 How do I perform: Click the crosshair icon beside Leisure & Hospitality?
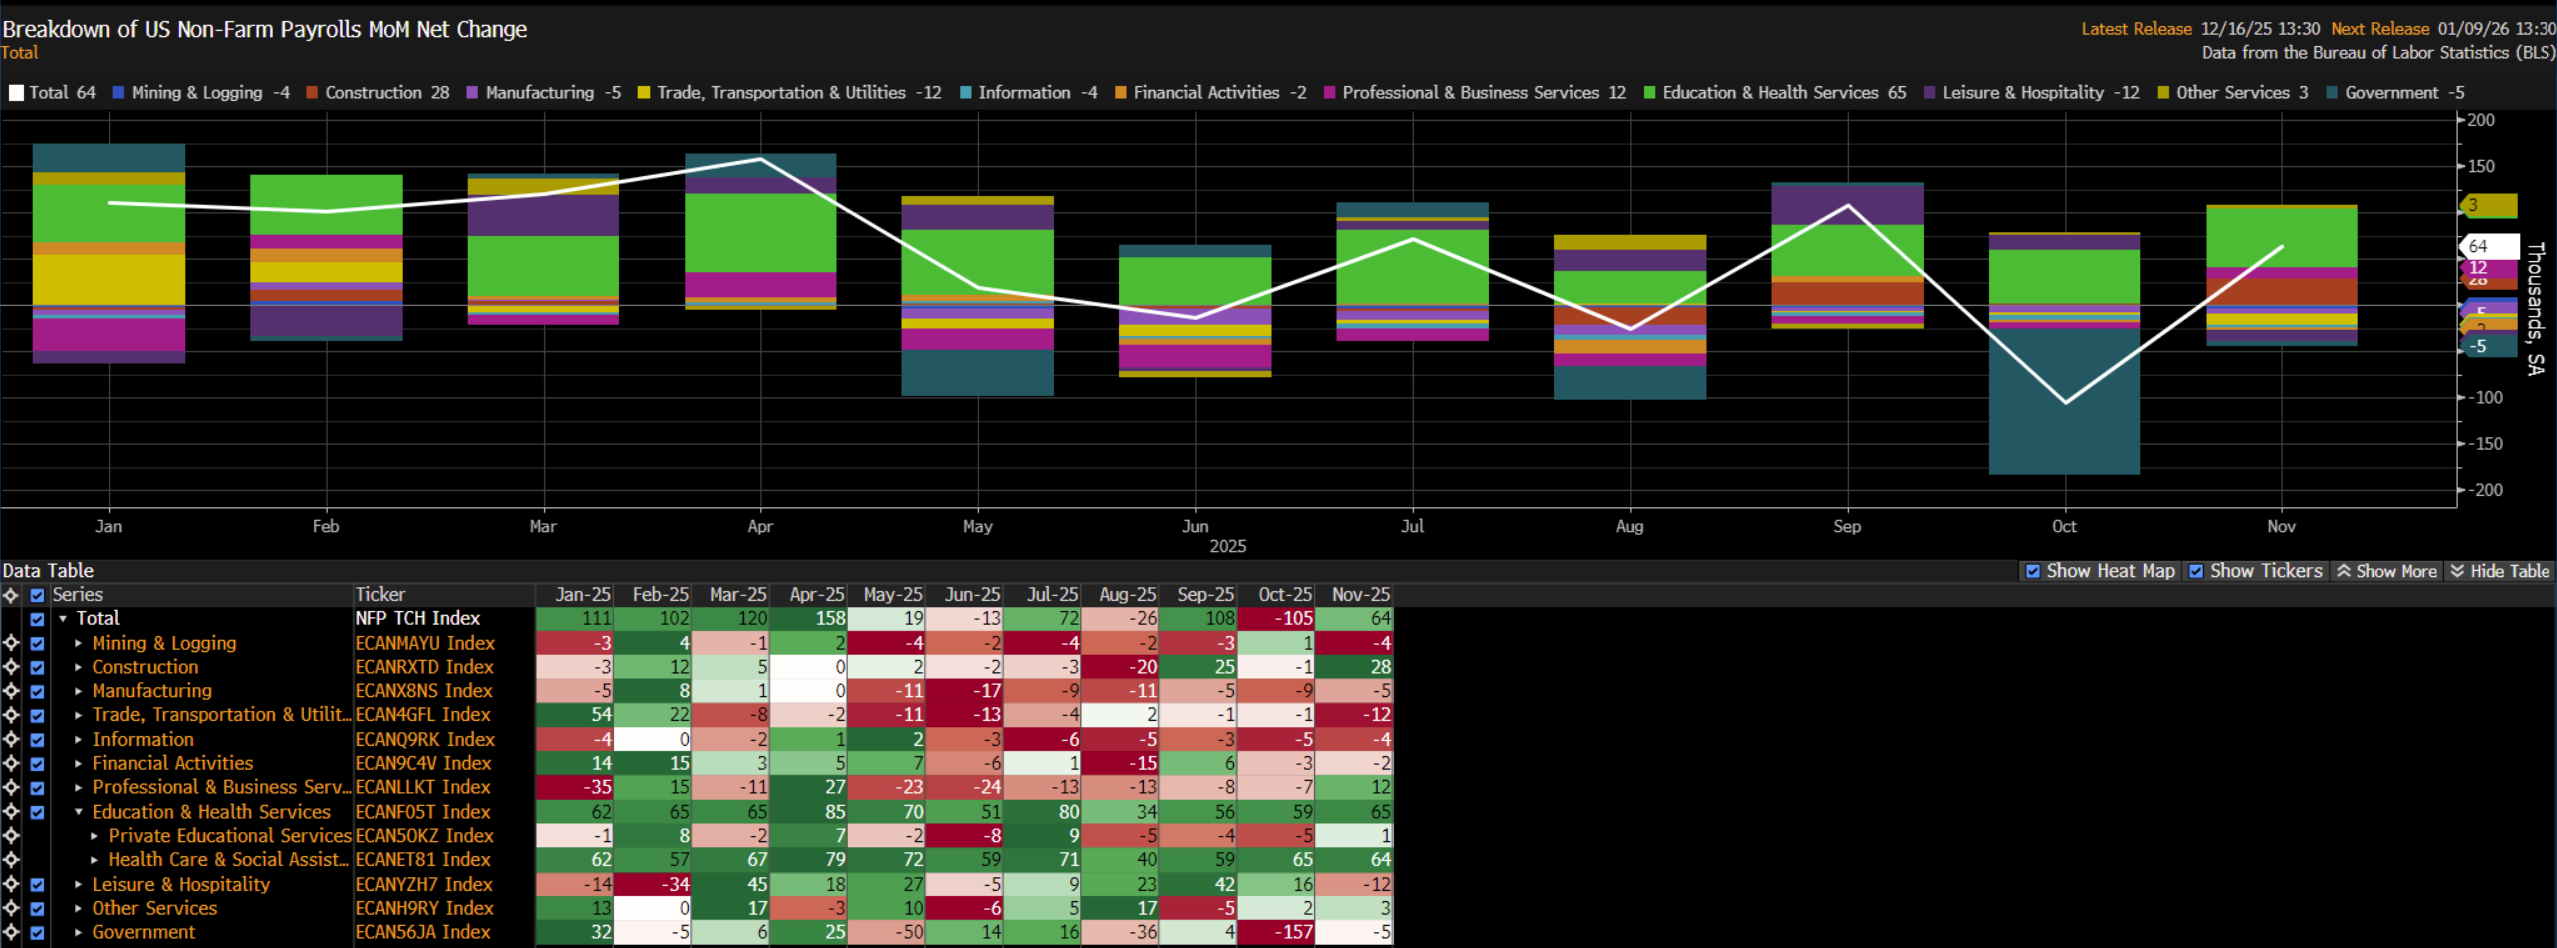11,884
